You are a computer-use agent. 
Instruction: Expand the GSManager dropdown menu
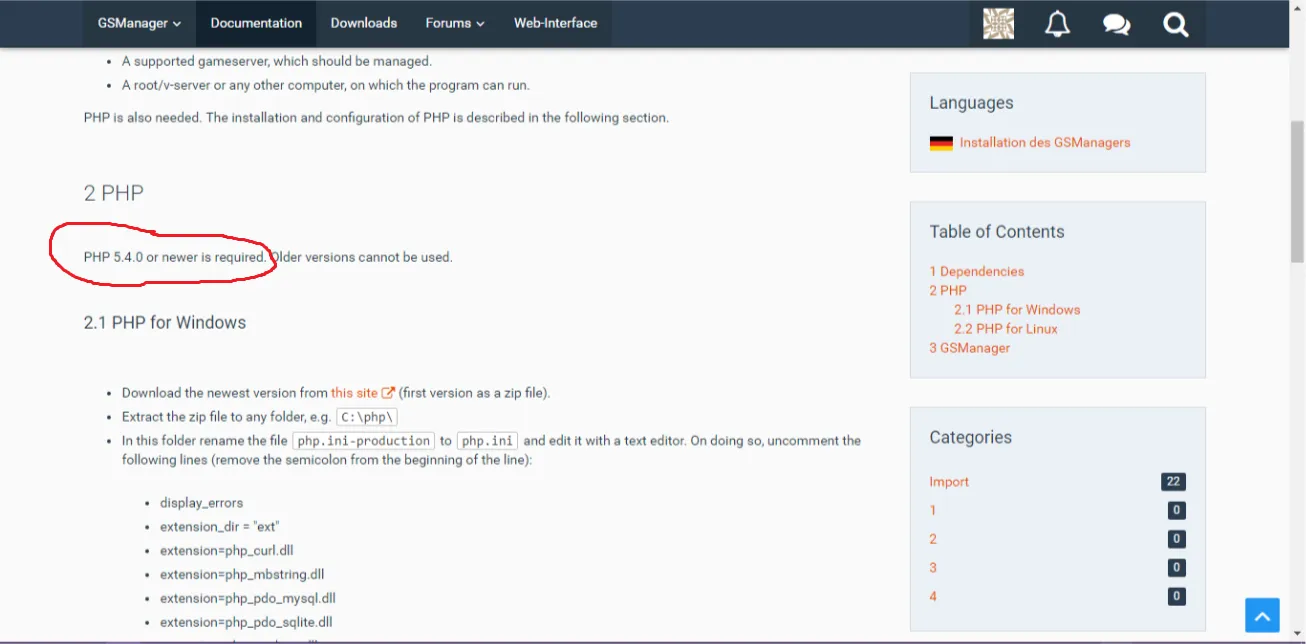[x=139, y=23]
